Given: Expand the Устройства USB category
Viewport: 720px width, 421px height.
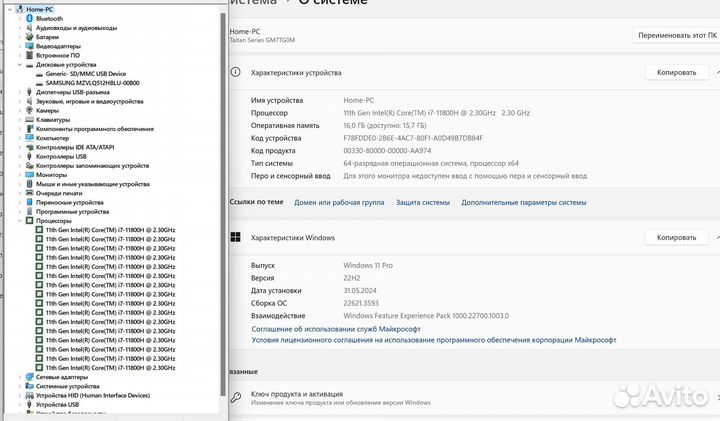Looking at the screenshot, I should click(19, 404).
